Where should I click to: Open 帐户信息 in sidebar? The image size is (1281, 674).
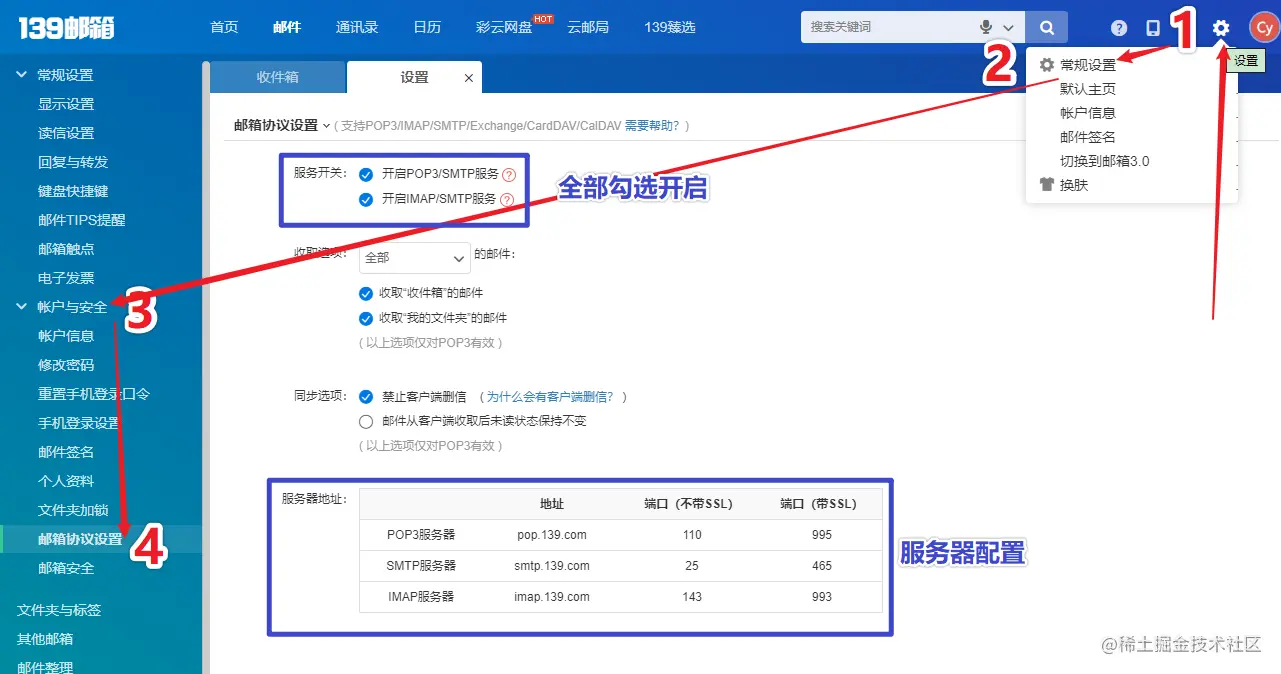tap(66, 336)
